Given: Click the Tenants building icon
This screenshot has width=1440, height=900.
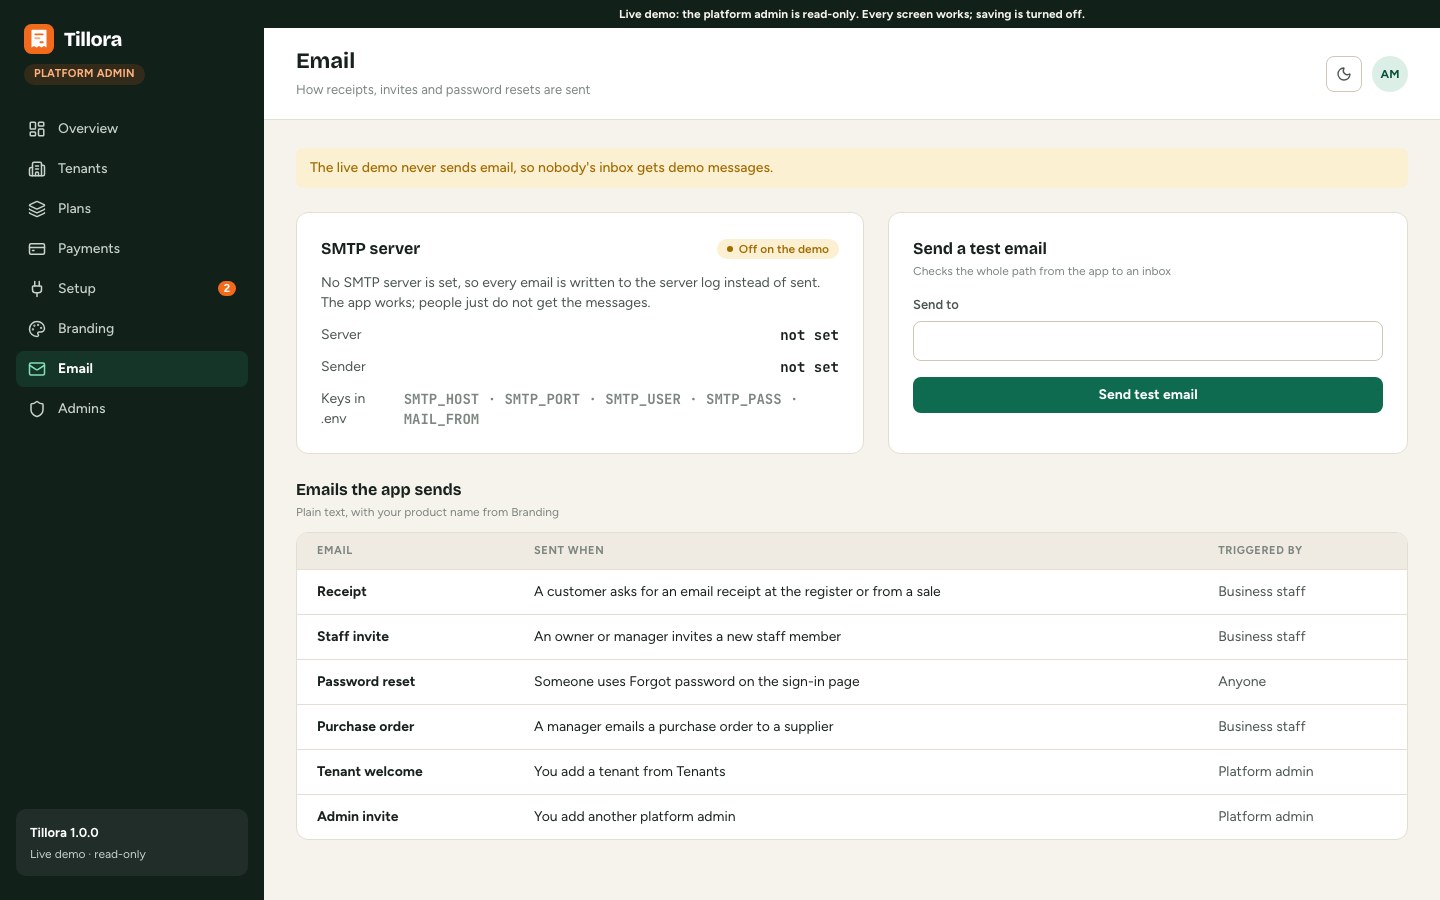Looking at the screenshot, I should [37, 169].
